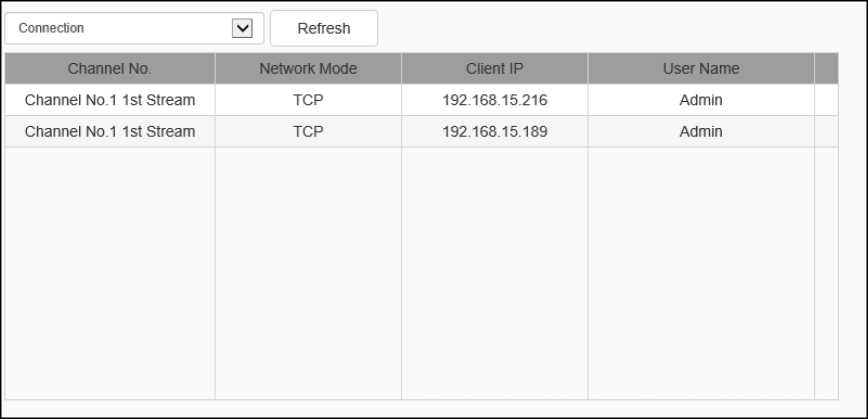Click the Network Mode column header
This screenshot has height=419, width=868.
308,69
